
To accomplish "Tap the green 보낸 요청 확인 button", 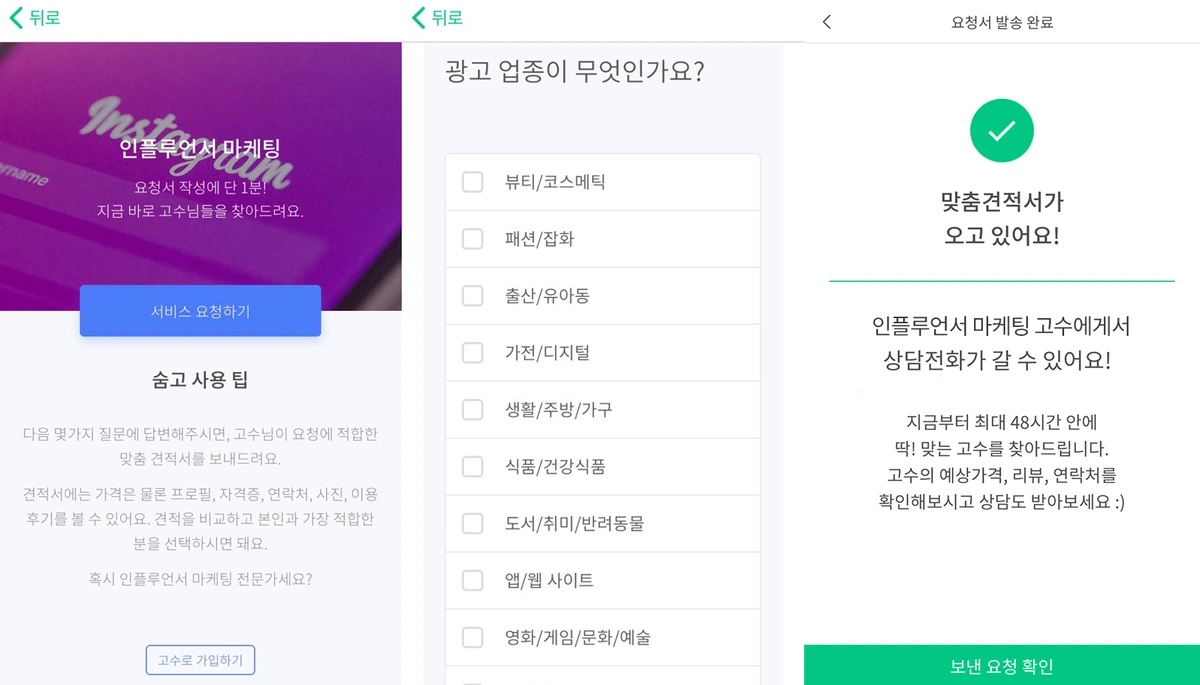I will point(1001,664).
